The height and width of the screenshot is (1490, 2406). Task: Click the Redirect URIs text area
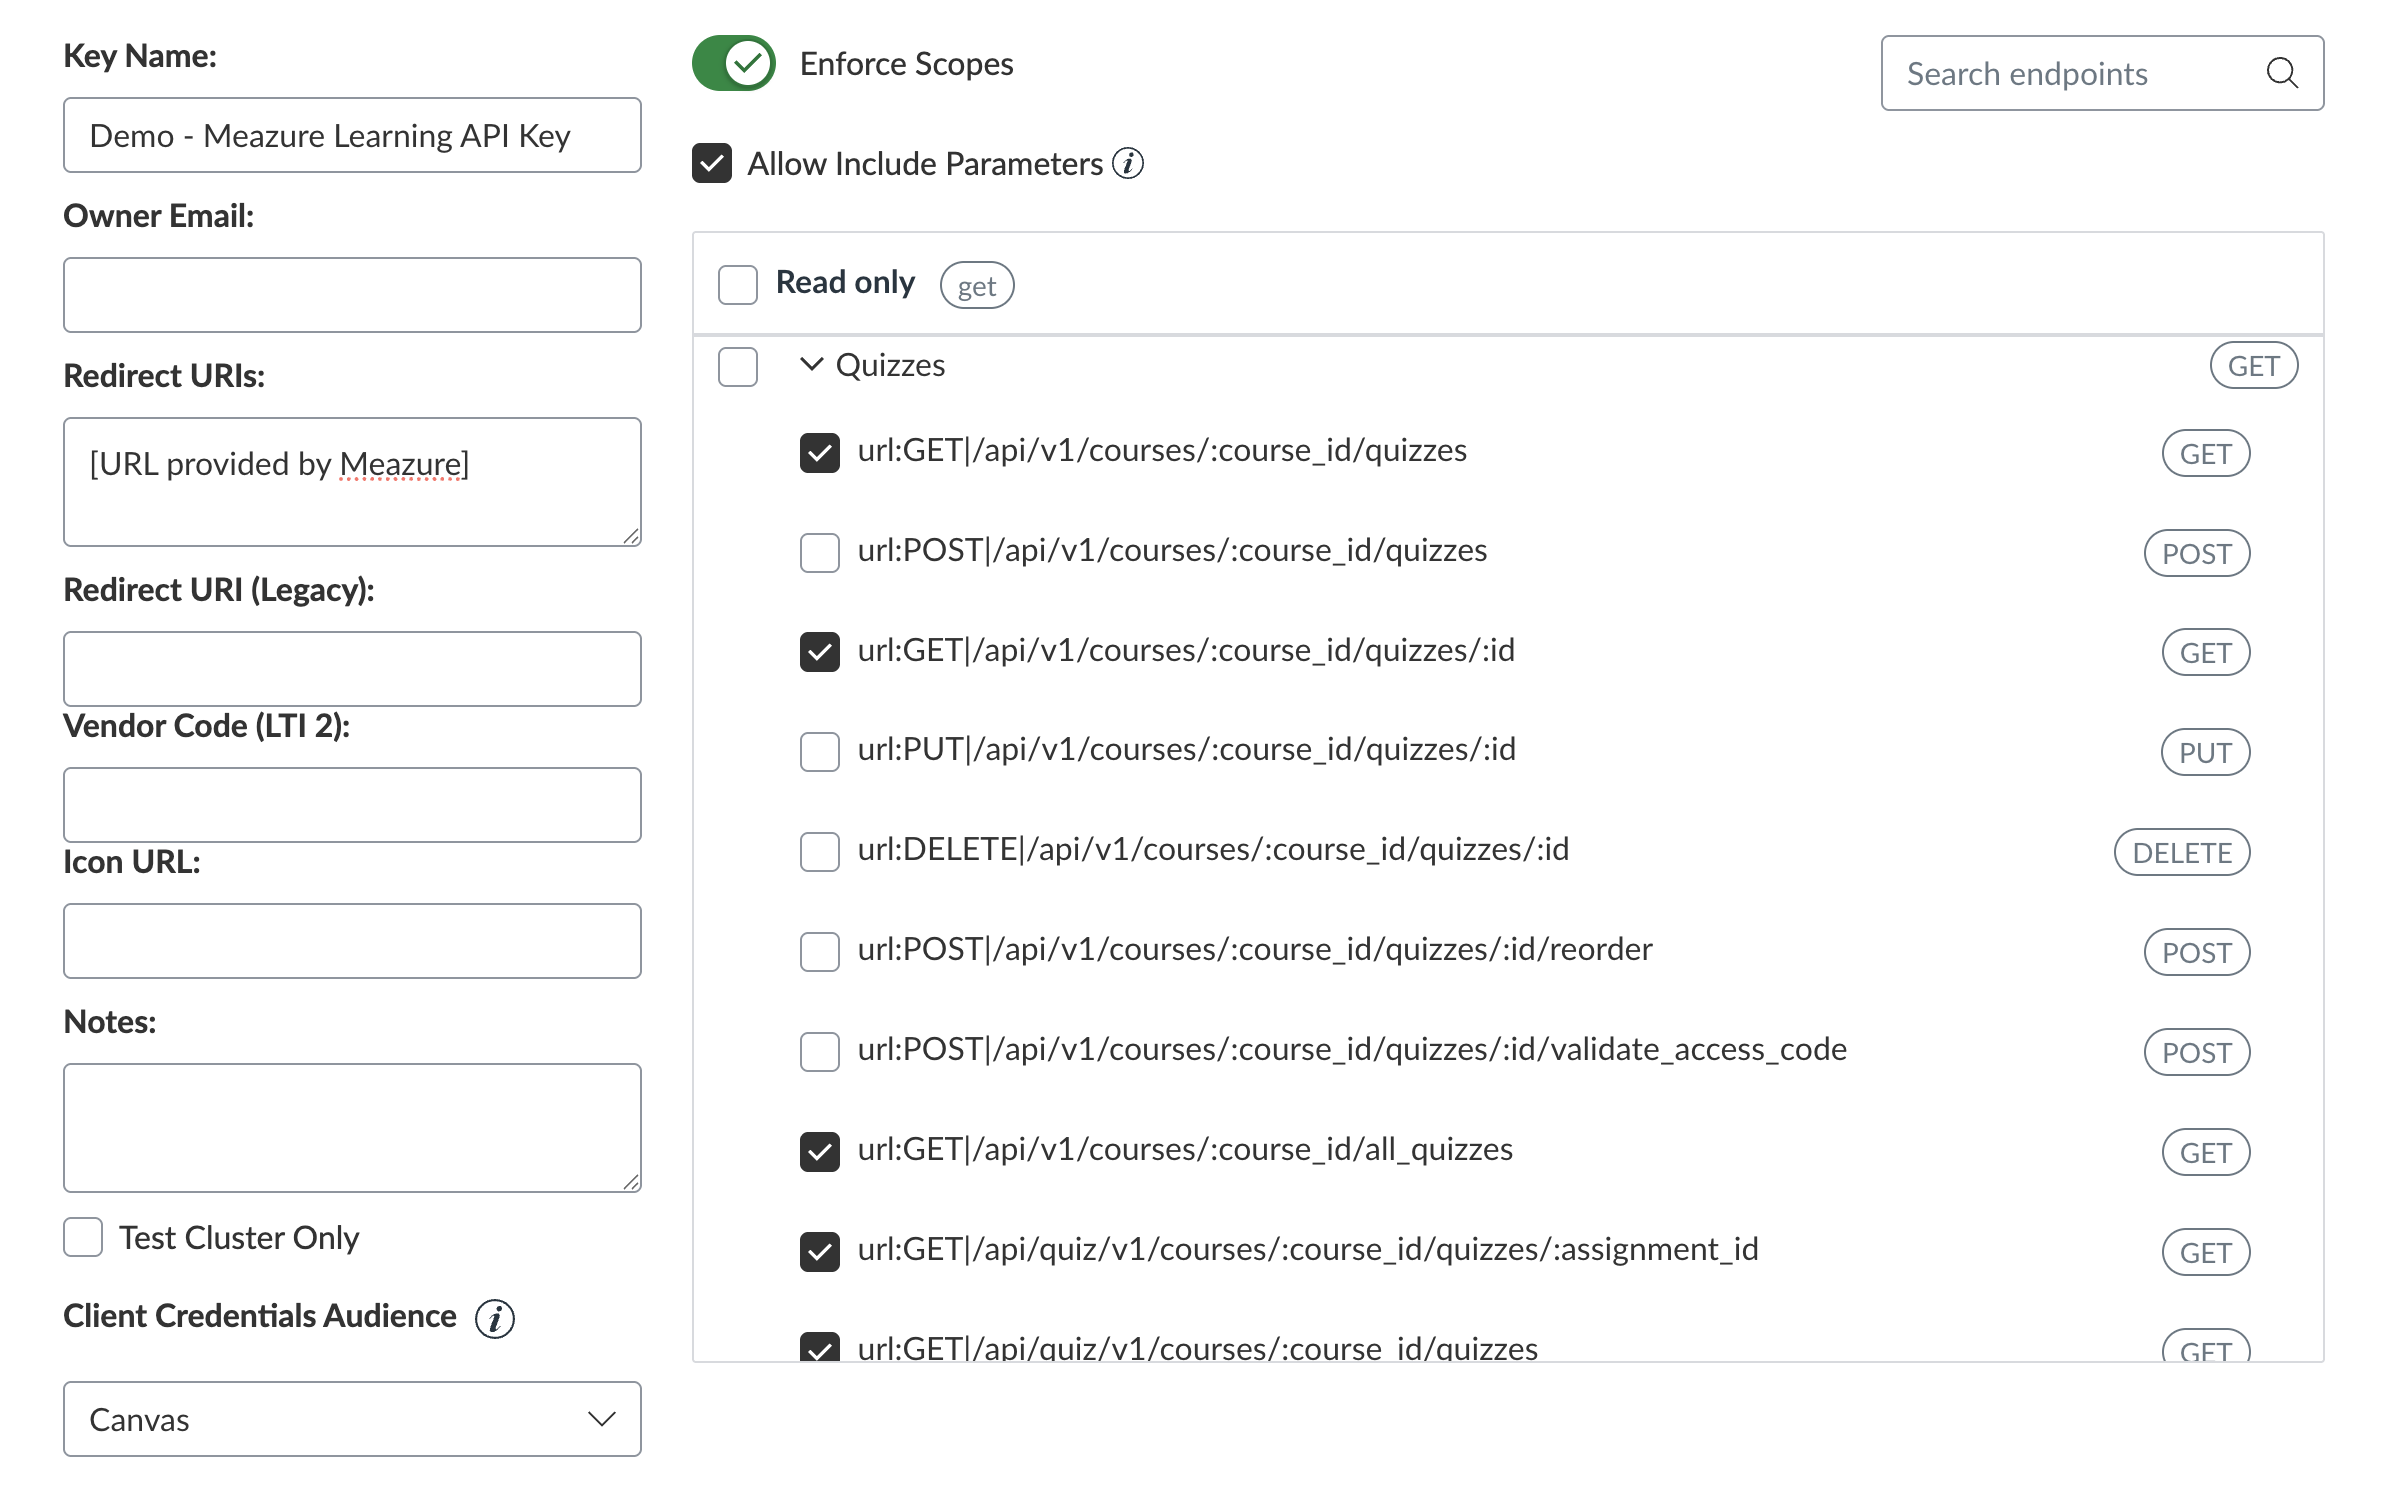tap(352, 482)
